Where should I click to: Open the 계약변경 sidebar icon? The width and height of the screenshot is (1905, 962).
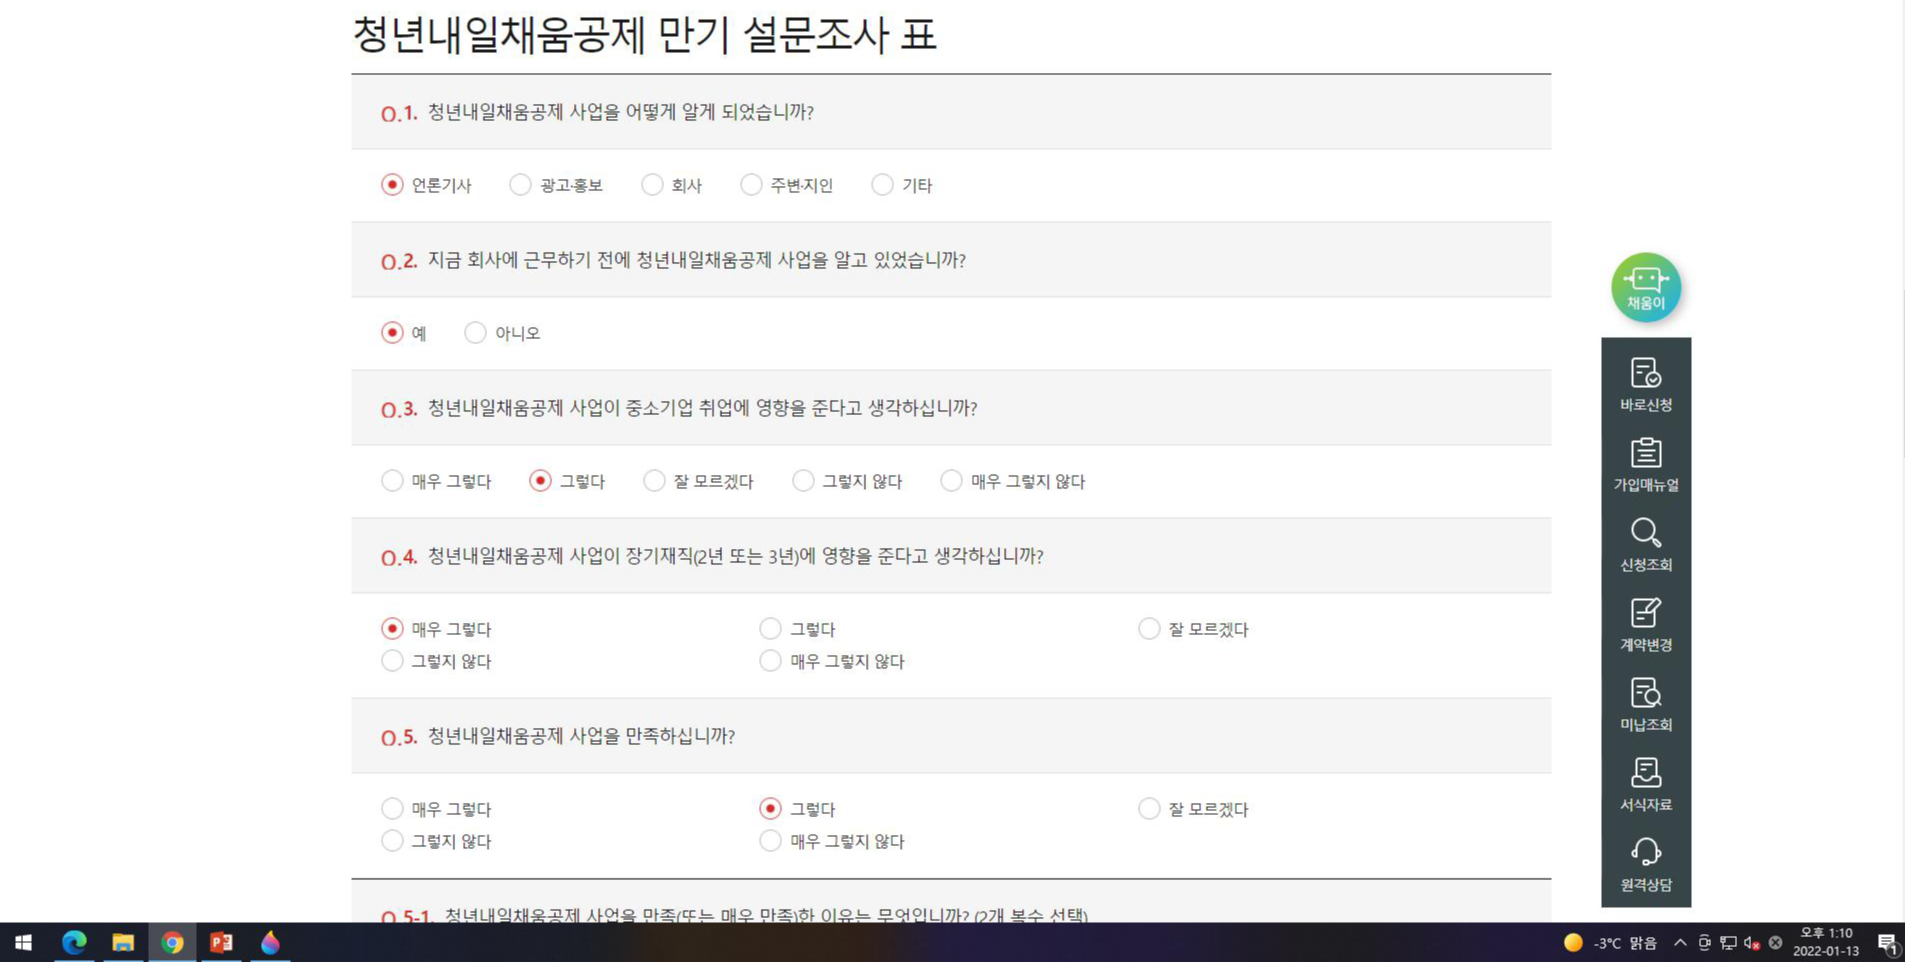(x=1645, y=625)
